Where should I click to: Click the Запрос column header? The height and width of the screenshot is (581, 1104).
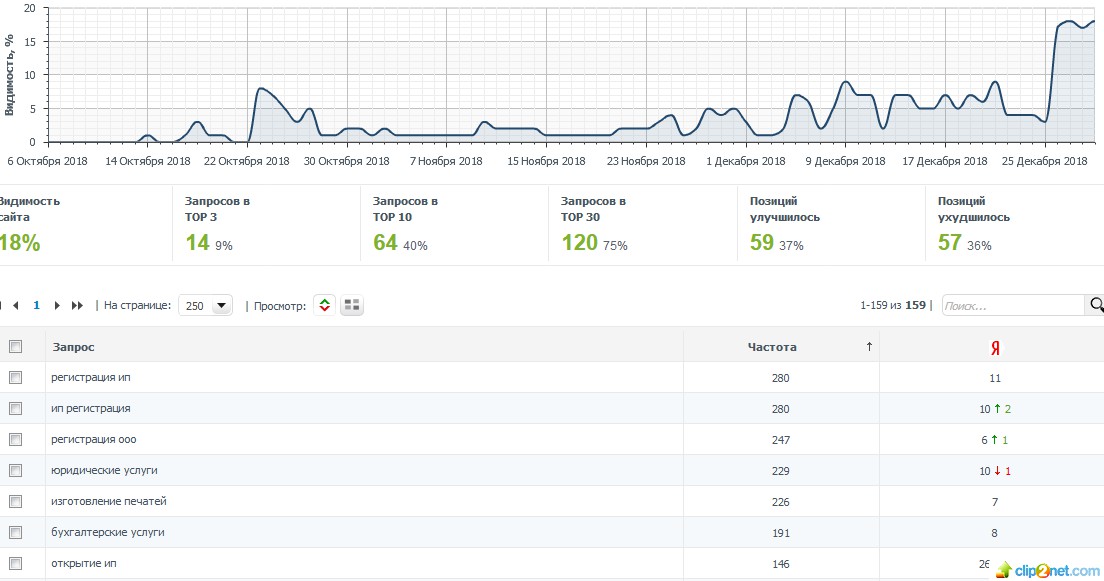(x=73, y=347)
